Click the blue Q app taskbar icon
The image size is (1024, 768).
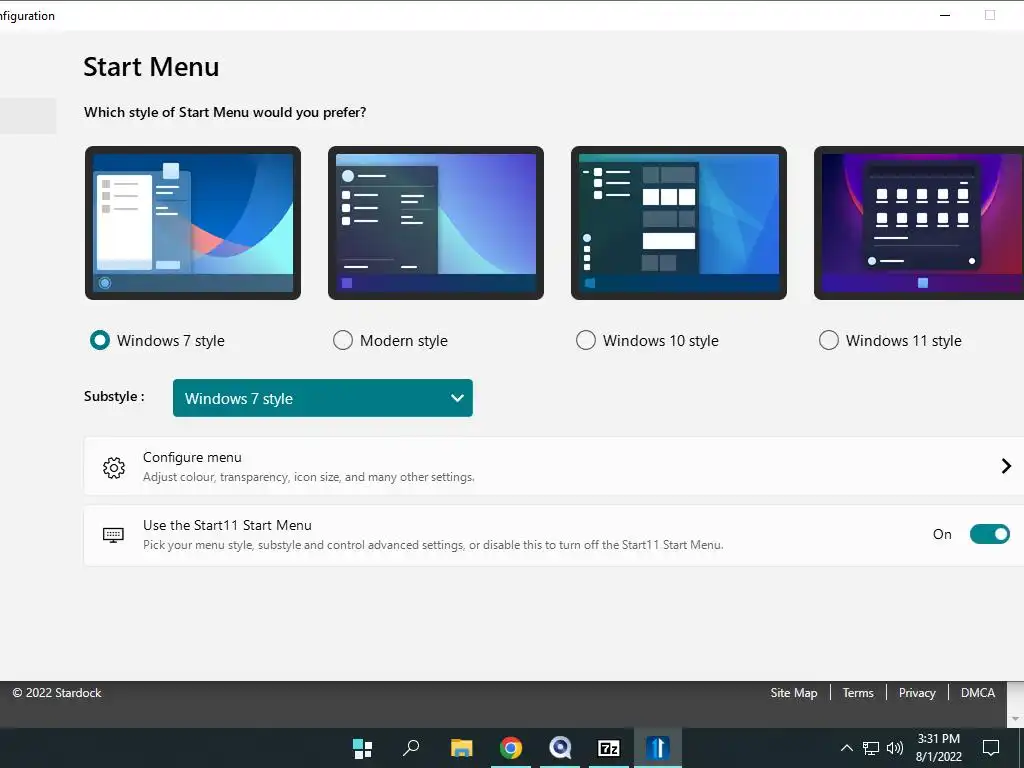(560, 748)
